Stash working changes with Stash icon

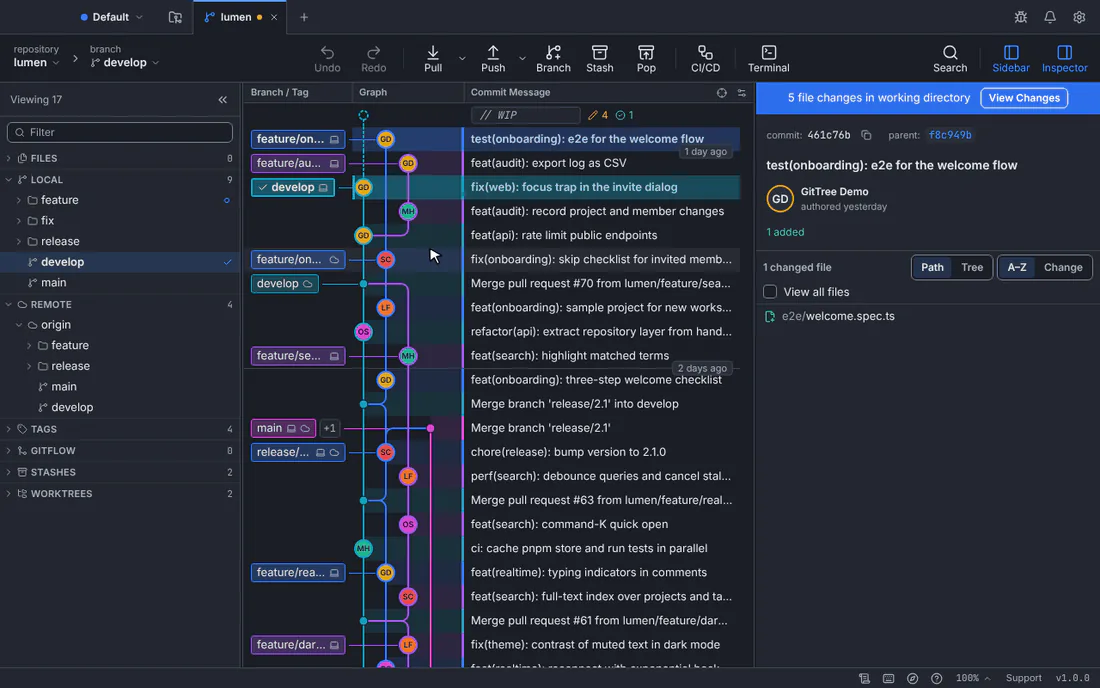[x=599, y=59]
